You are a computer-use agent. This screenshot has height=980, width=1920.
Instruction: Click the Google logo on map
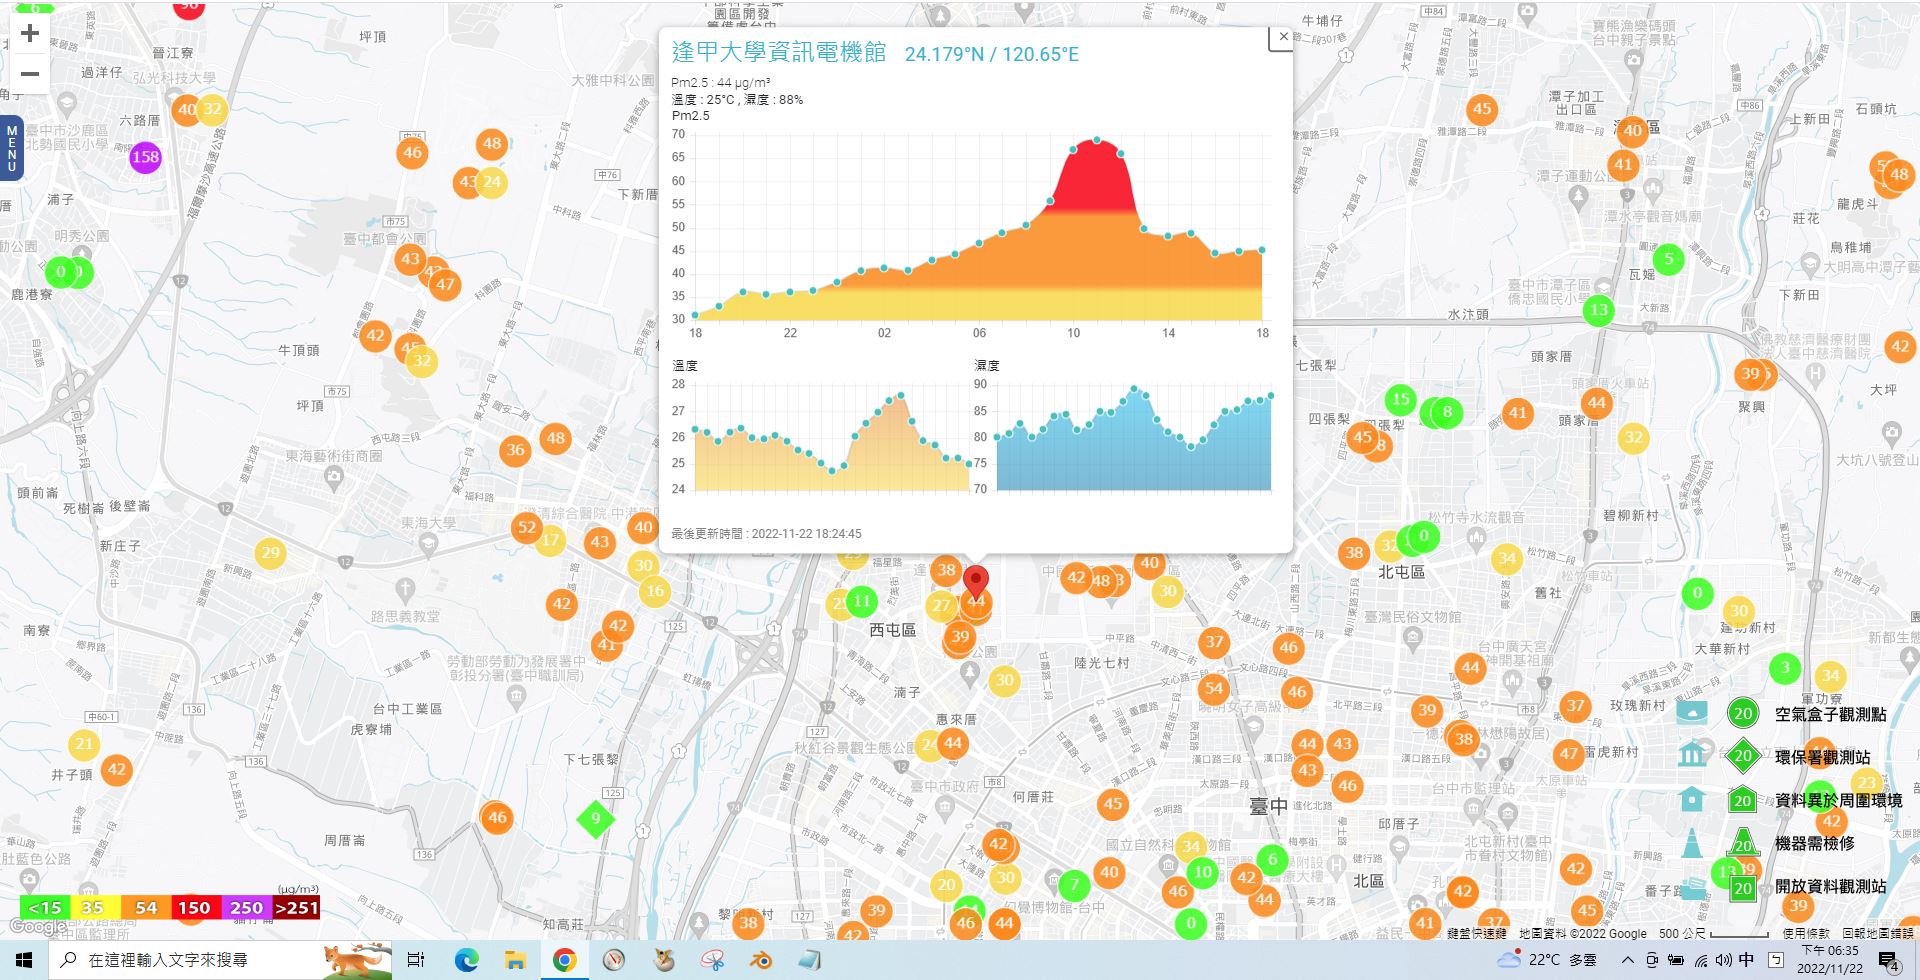coord(37,926)
